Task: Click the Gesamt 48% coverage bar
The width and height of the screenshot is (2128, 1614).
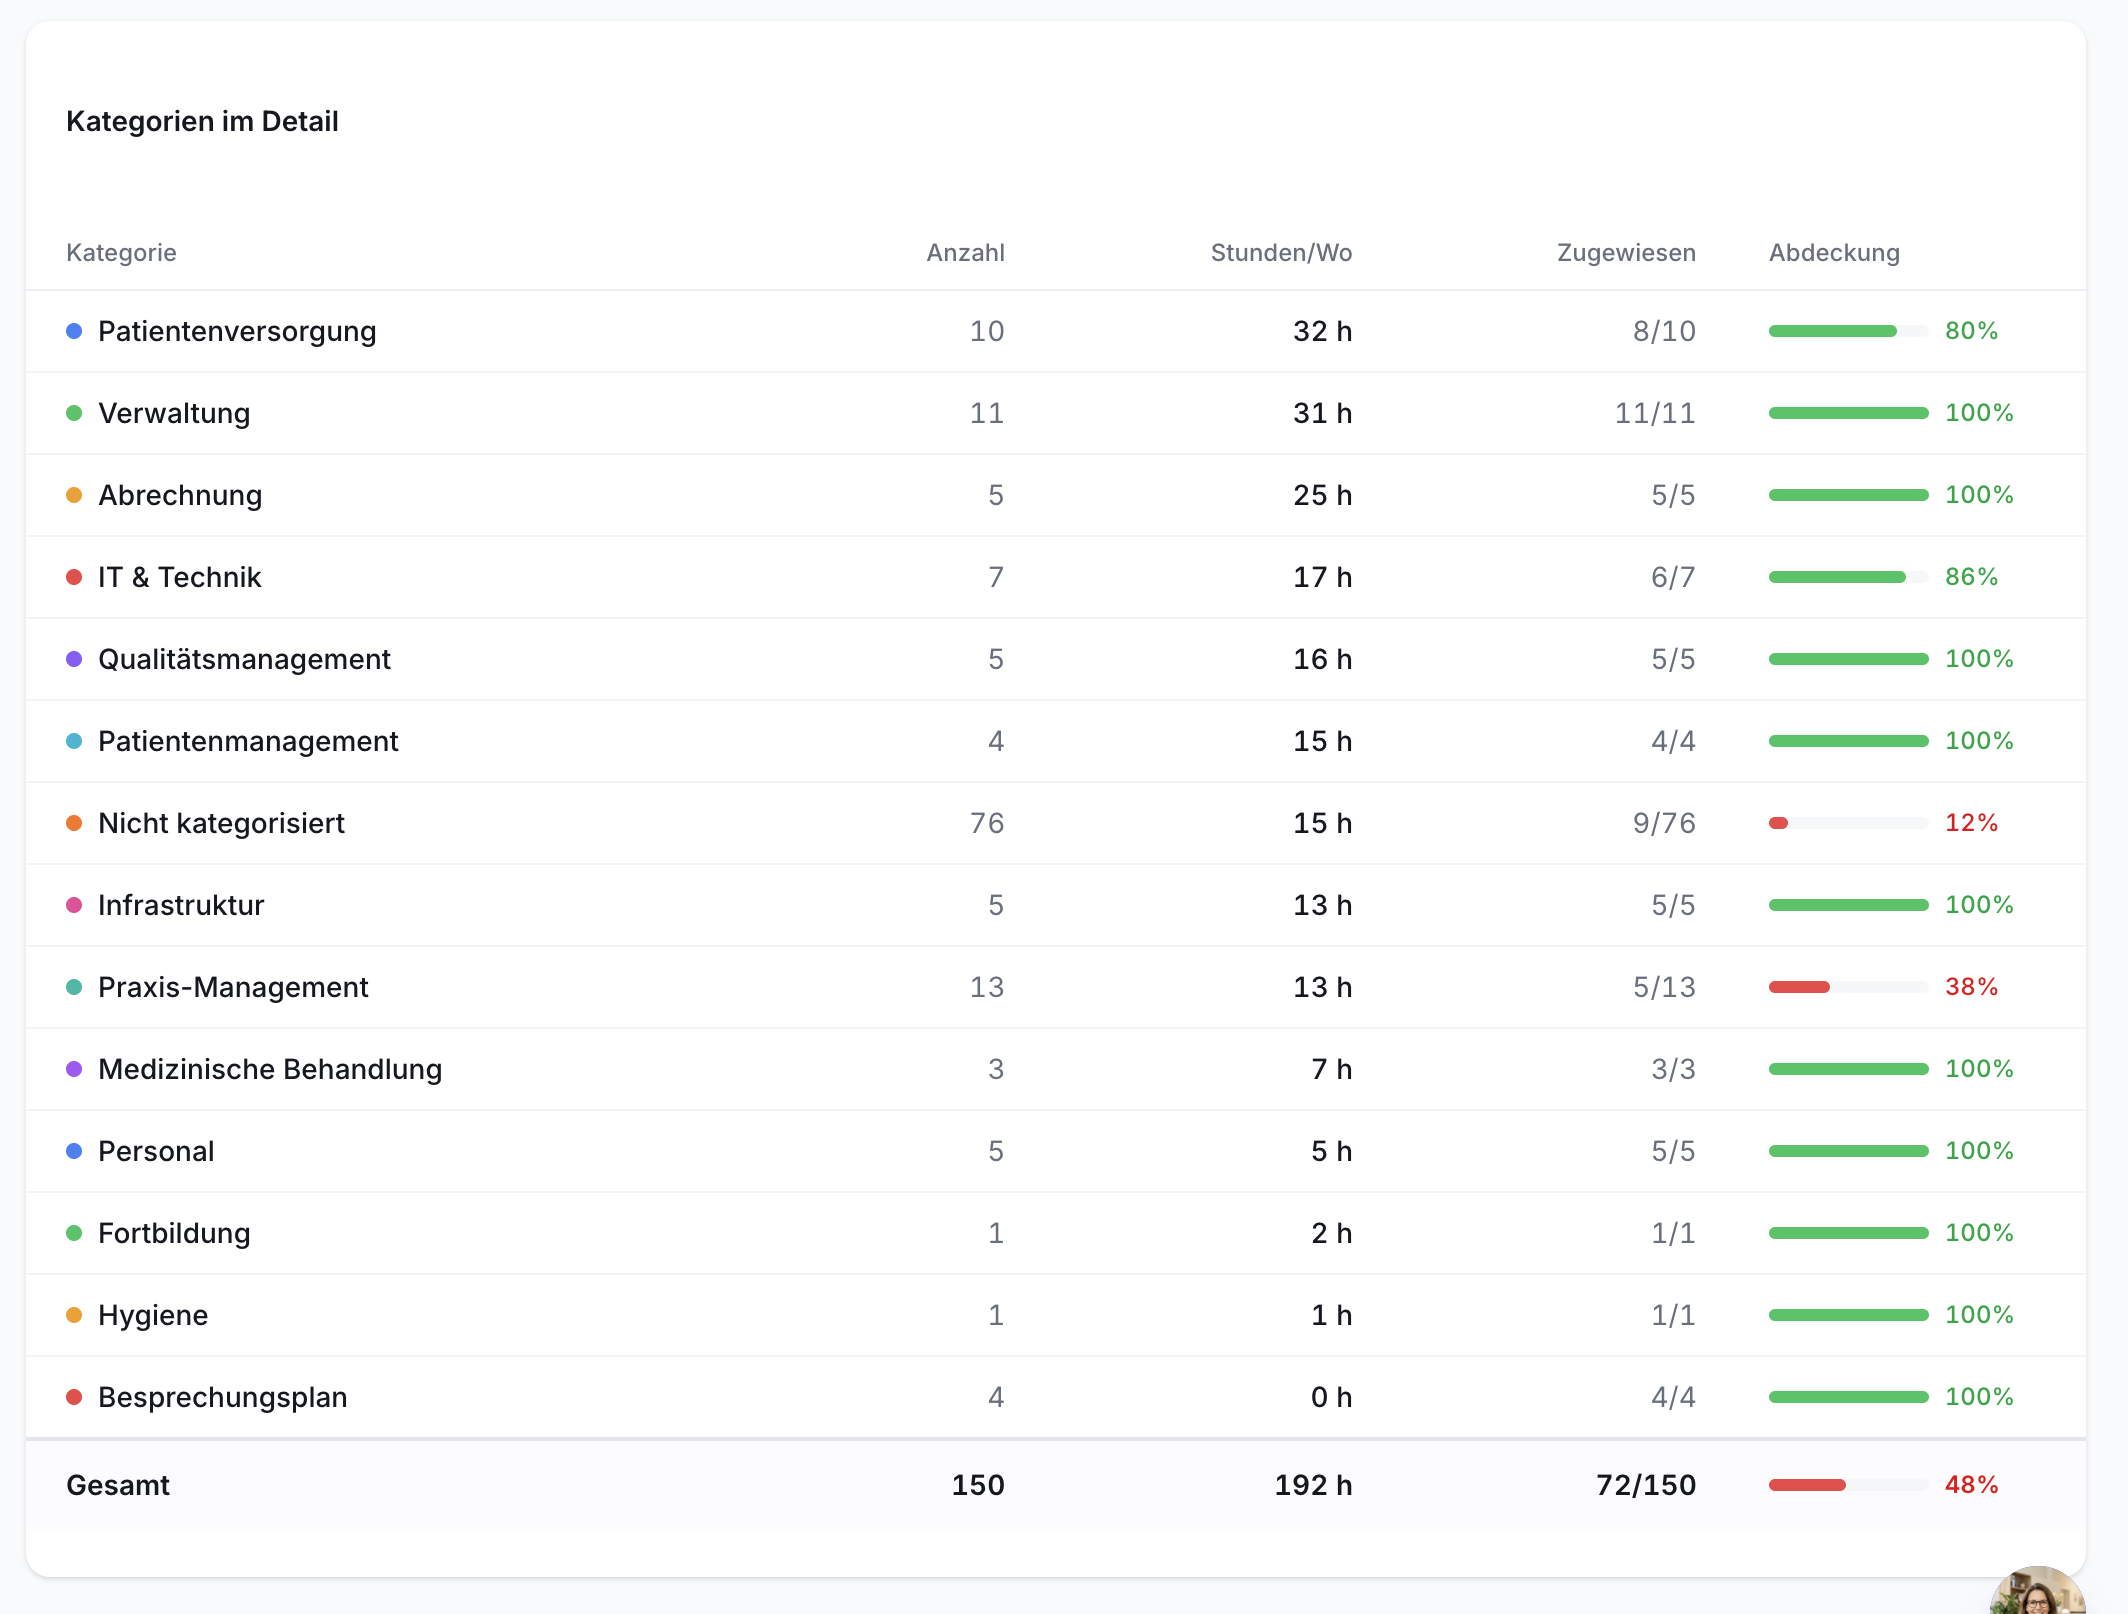Action: [1848, 1485]
